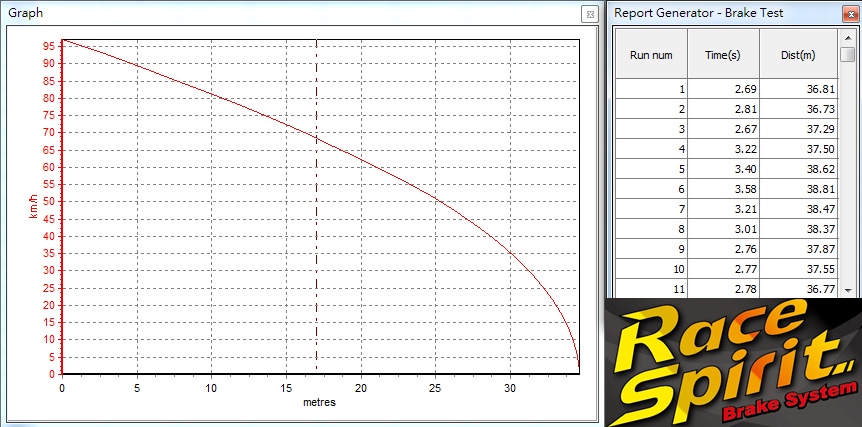Select the Dist(m) column header
Image resolution: width=862 pixels, height=427 pixels.
coord(799,54)
